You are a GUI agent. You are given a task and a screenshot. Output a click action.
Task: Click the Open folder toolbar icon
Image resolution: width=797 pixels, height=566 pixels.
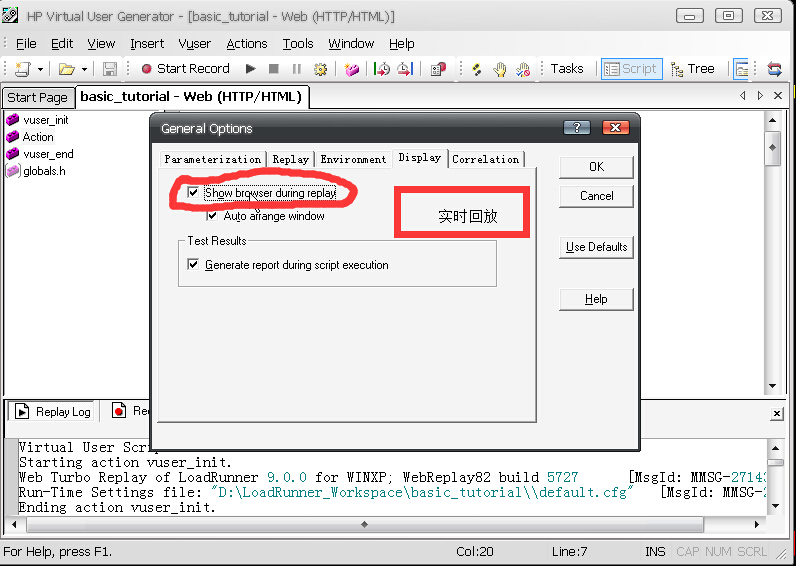pyautogui.click(x=67, y=69)
